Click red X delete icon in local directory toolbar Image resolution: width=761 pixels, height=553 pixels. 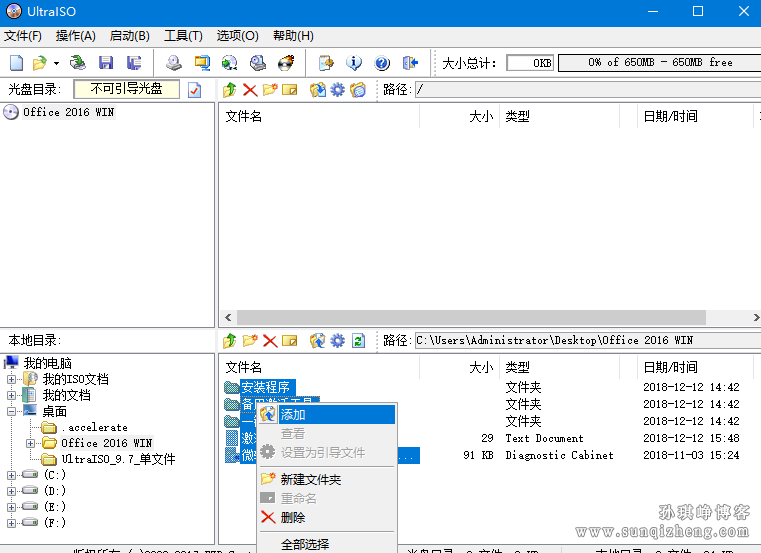[x=270, y=341]
